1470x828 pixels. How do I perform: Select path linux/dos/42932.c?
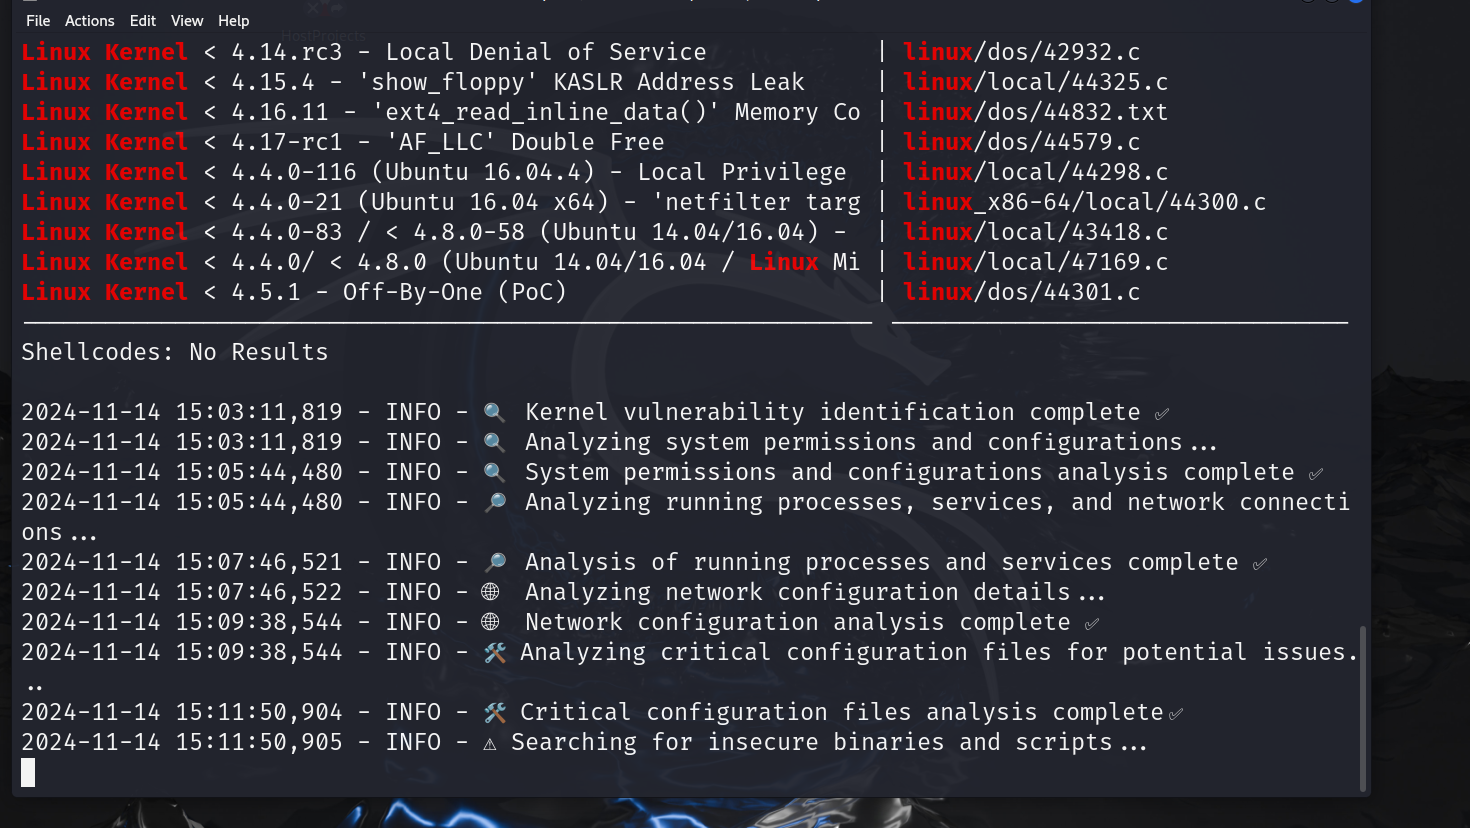[x=1021, y=52]
